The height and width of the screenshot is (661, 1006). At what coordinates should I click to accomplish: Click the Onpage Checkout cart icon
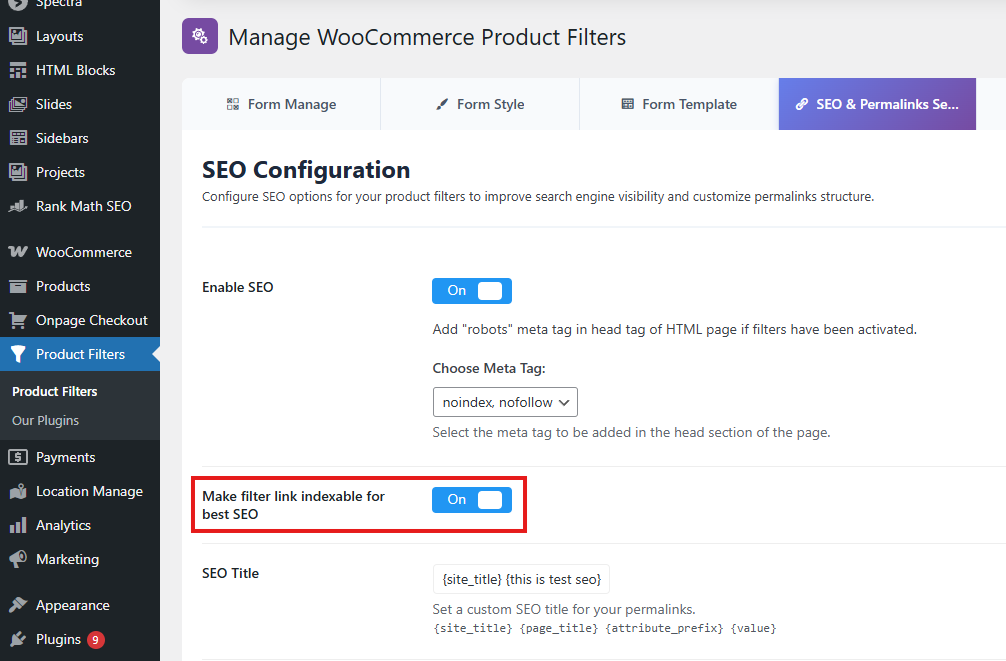[x=18, y=320]
